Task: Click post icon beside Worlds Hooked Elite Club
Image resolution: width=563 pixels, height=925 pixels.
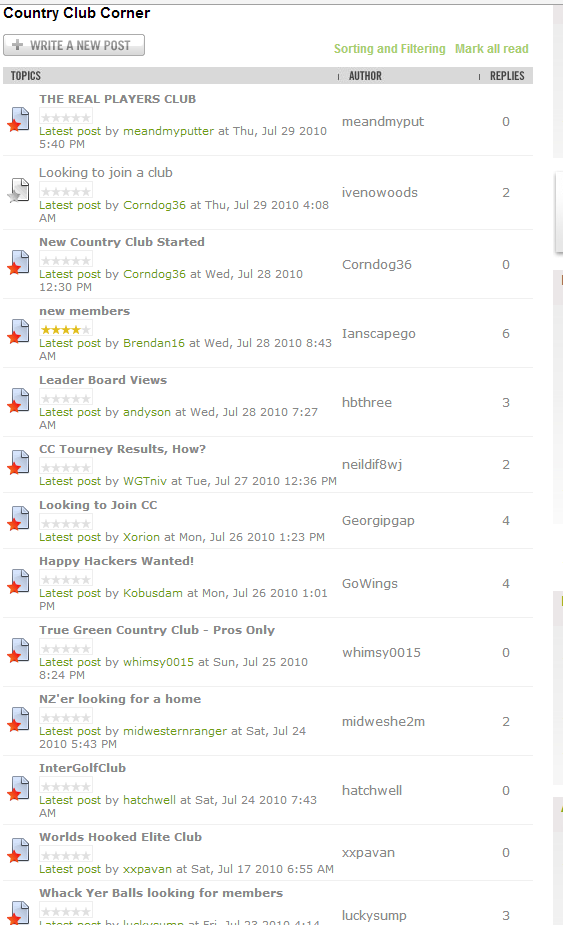Action: [18, 851]
